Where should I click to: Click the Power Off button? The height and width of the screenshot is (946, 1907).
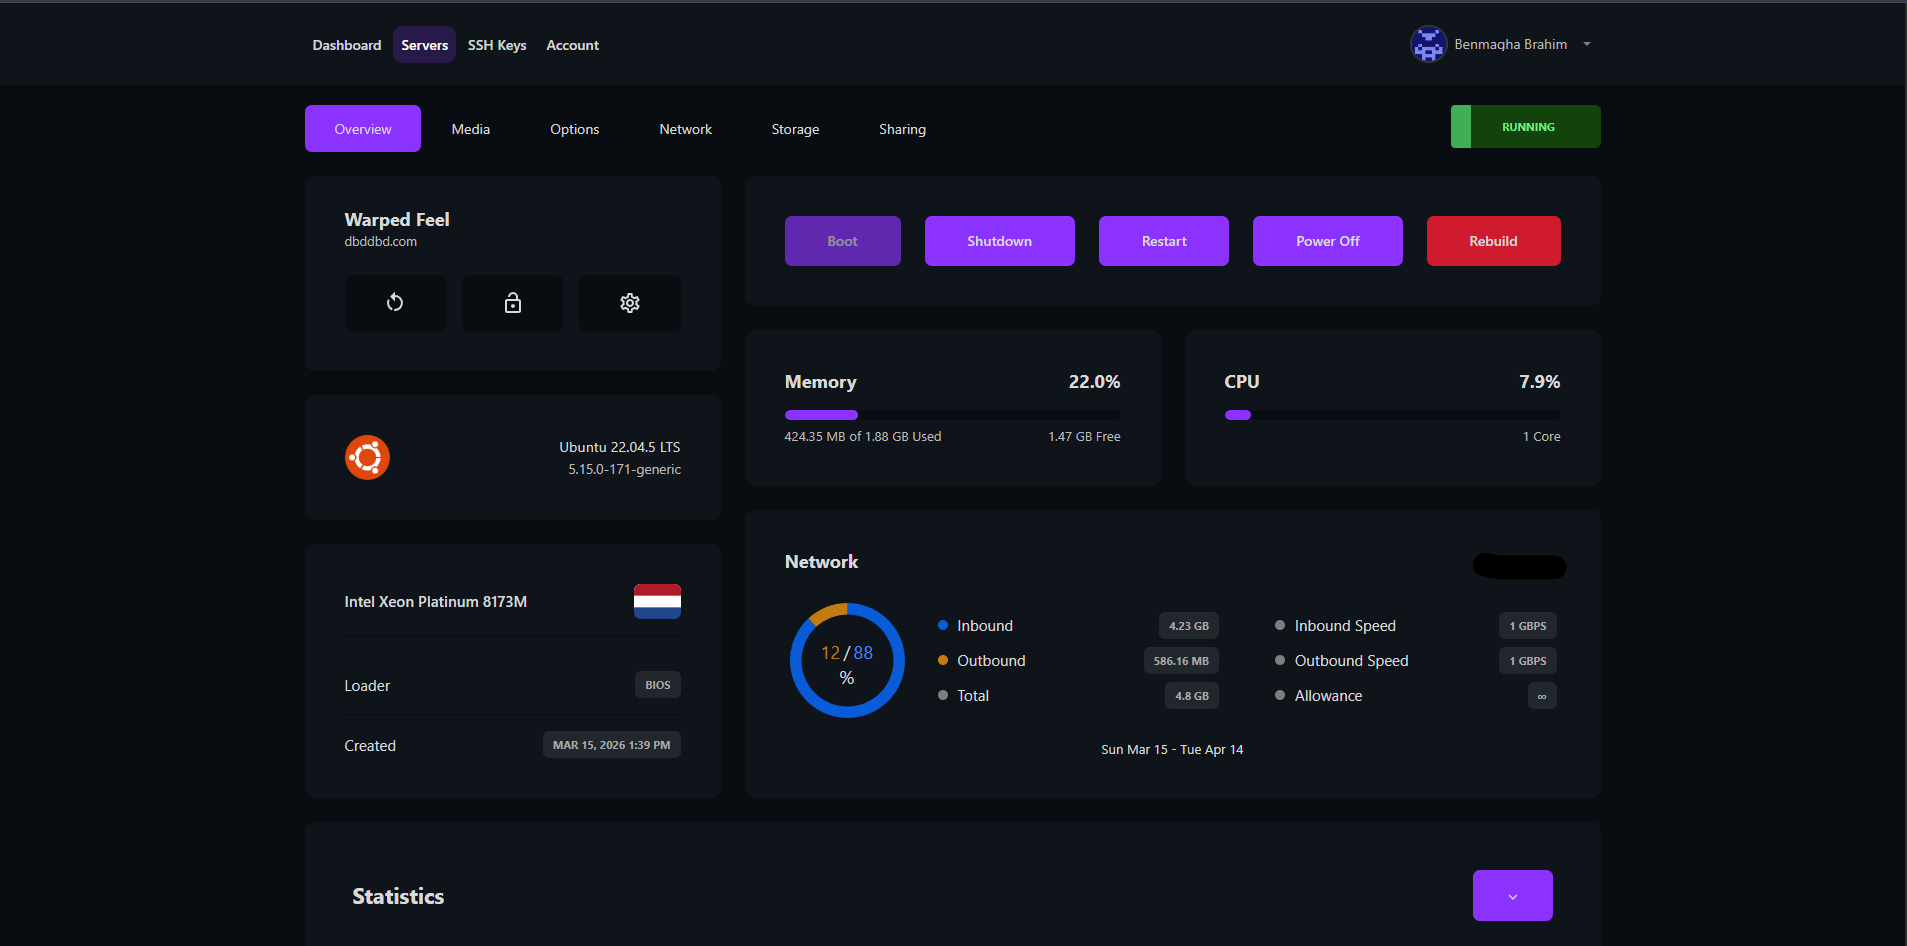1327,240
